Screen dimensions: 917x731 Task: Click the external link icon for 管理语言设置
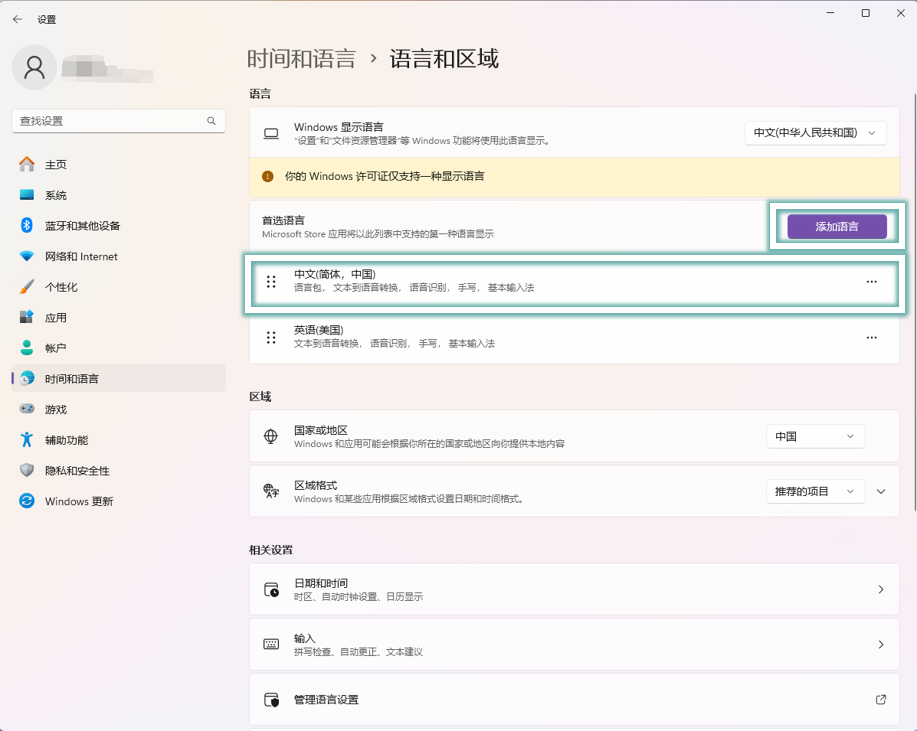pyautogui.click(x=881, y=699)
